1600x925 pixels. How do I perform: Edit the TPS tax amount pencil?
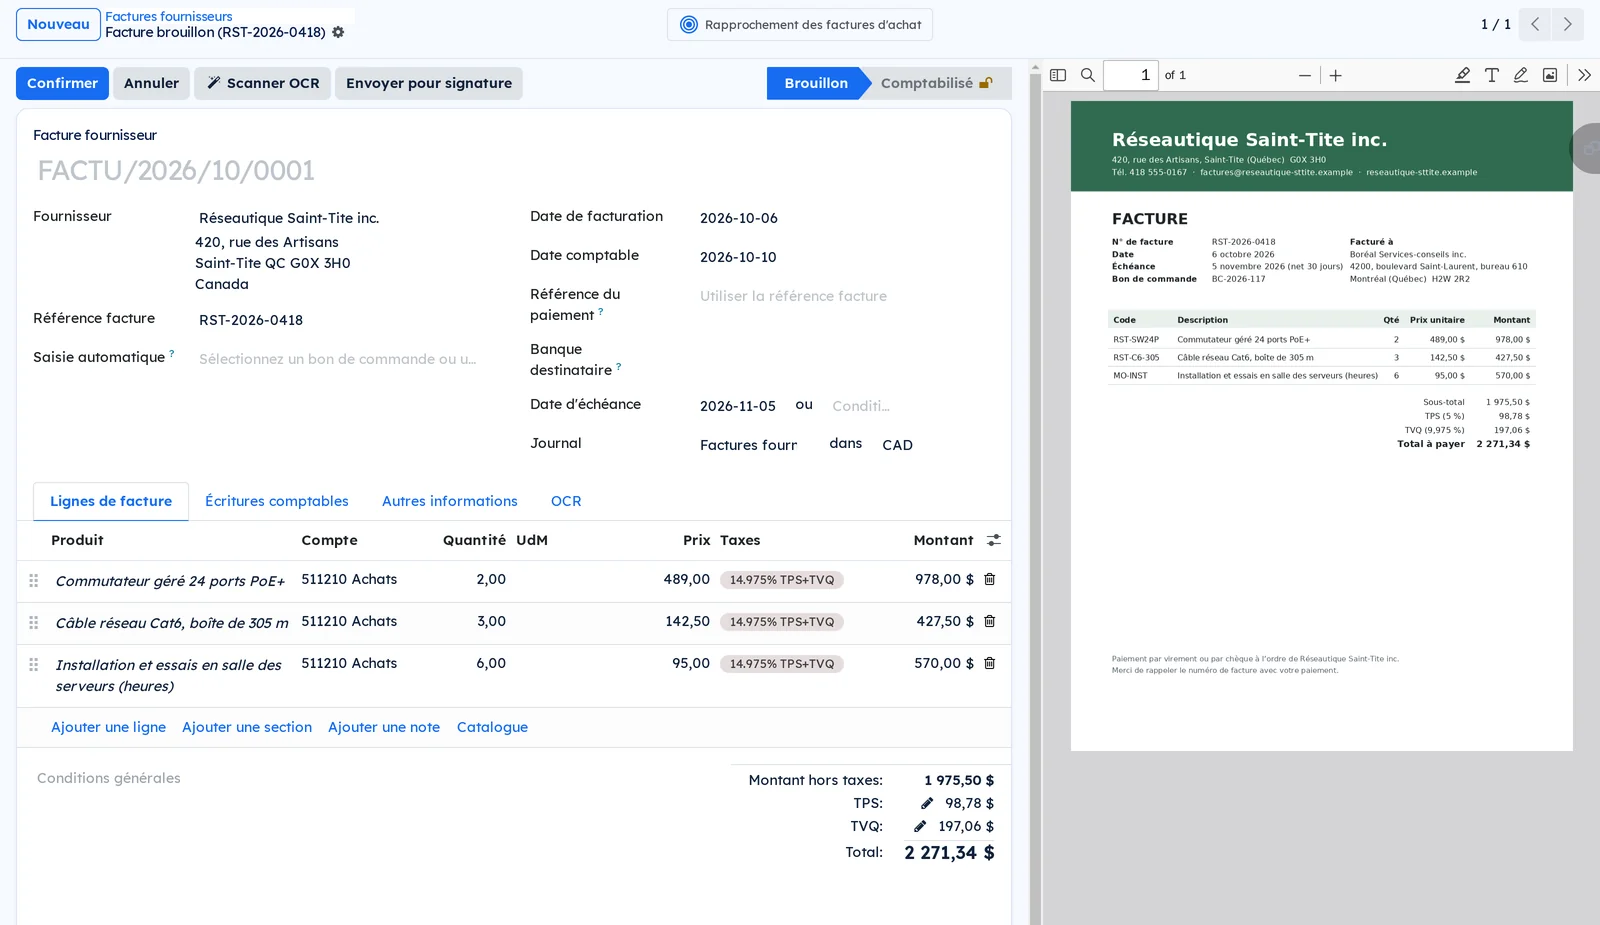coord(927,803)
